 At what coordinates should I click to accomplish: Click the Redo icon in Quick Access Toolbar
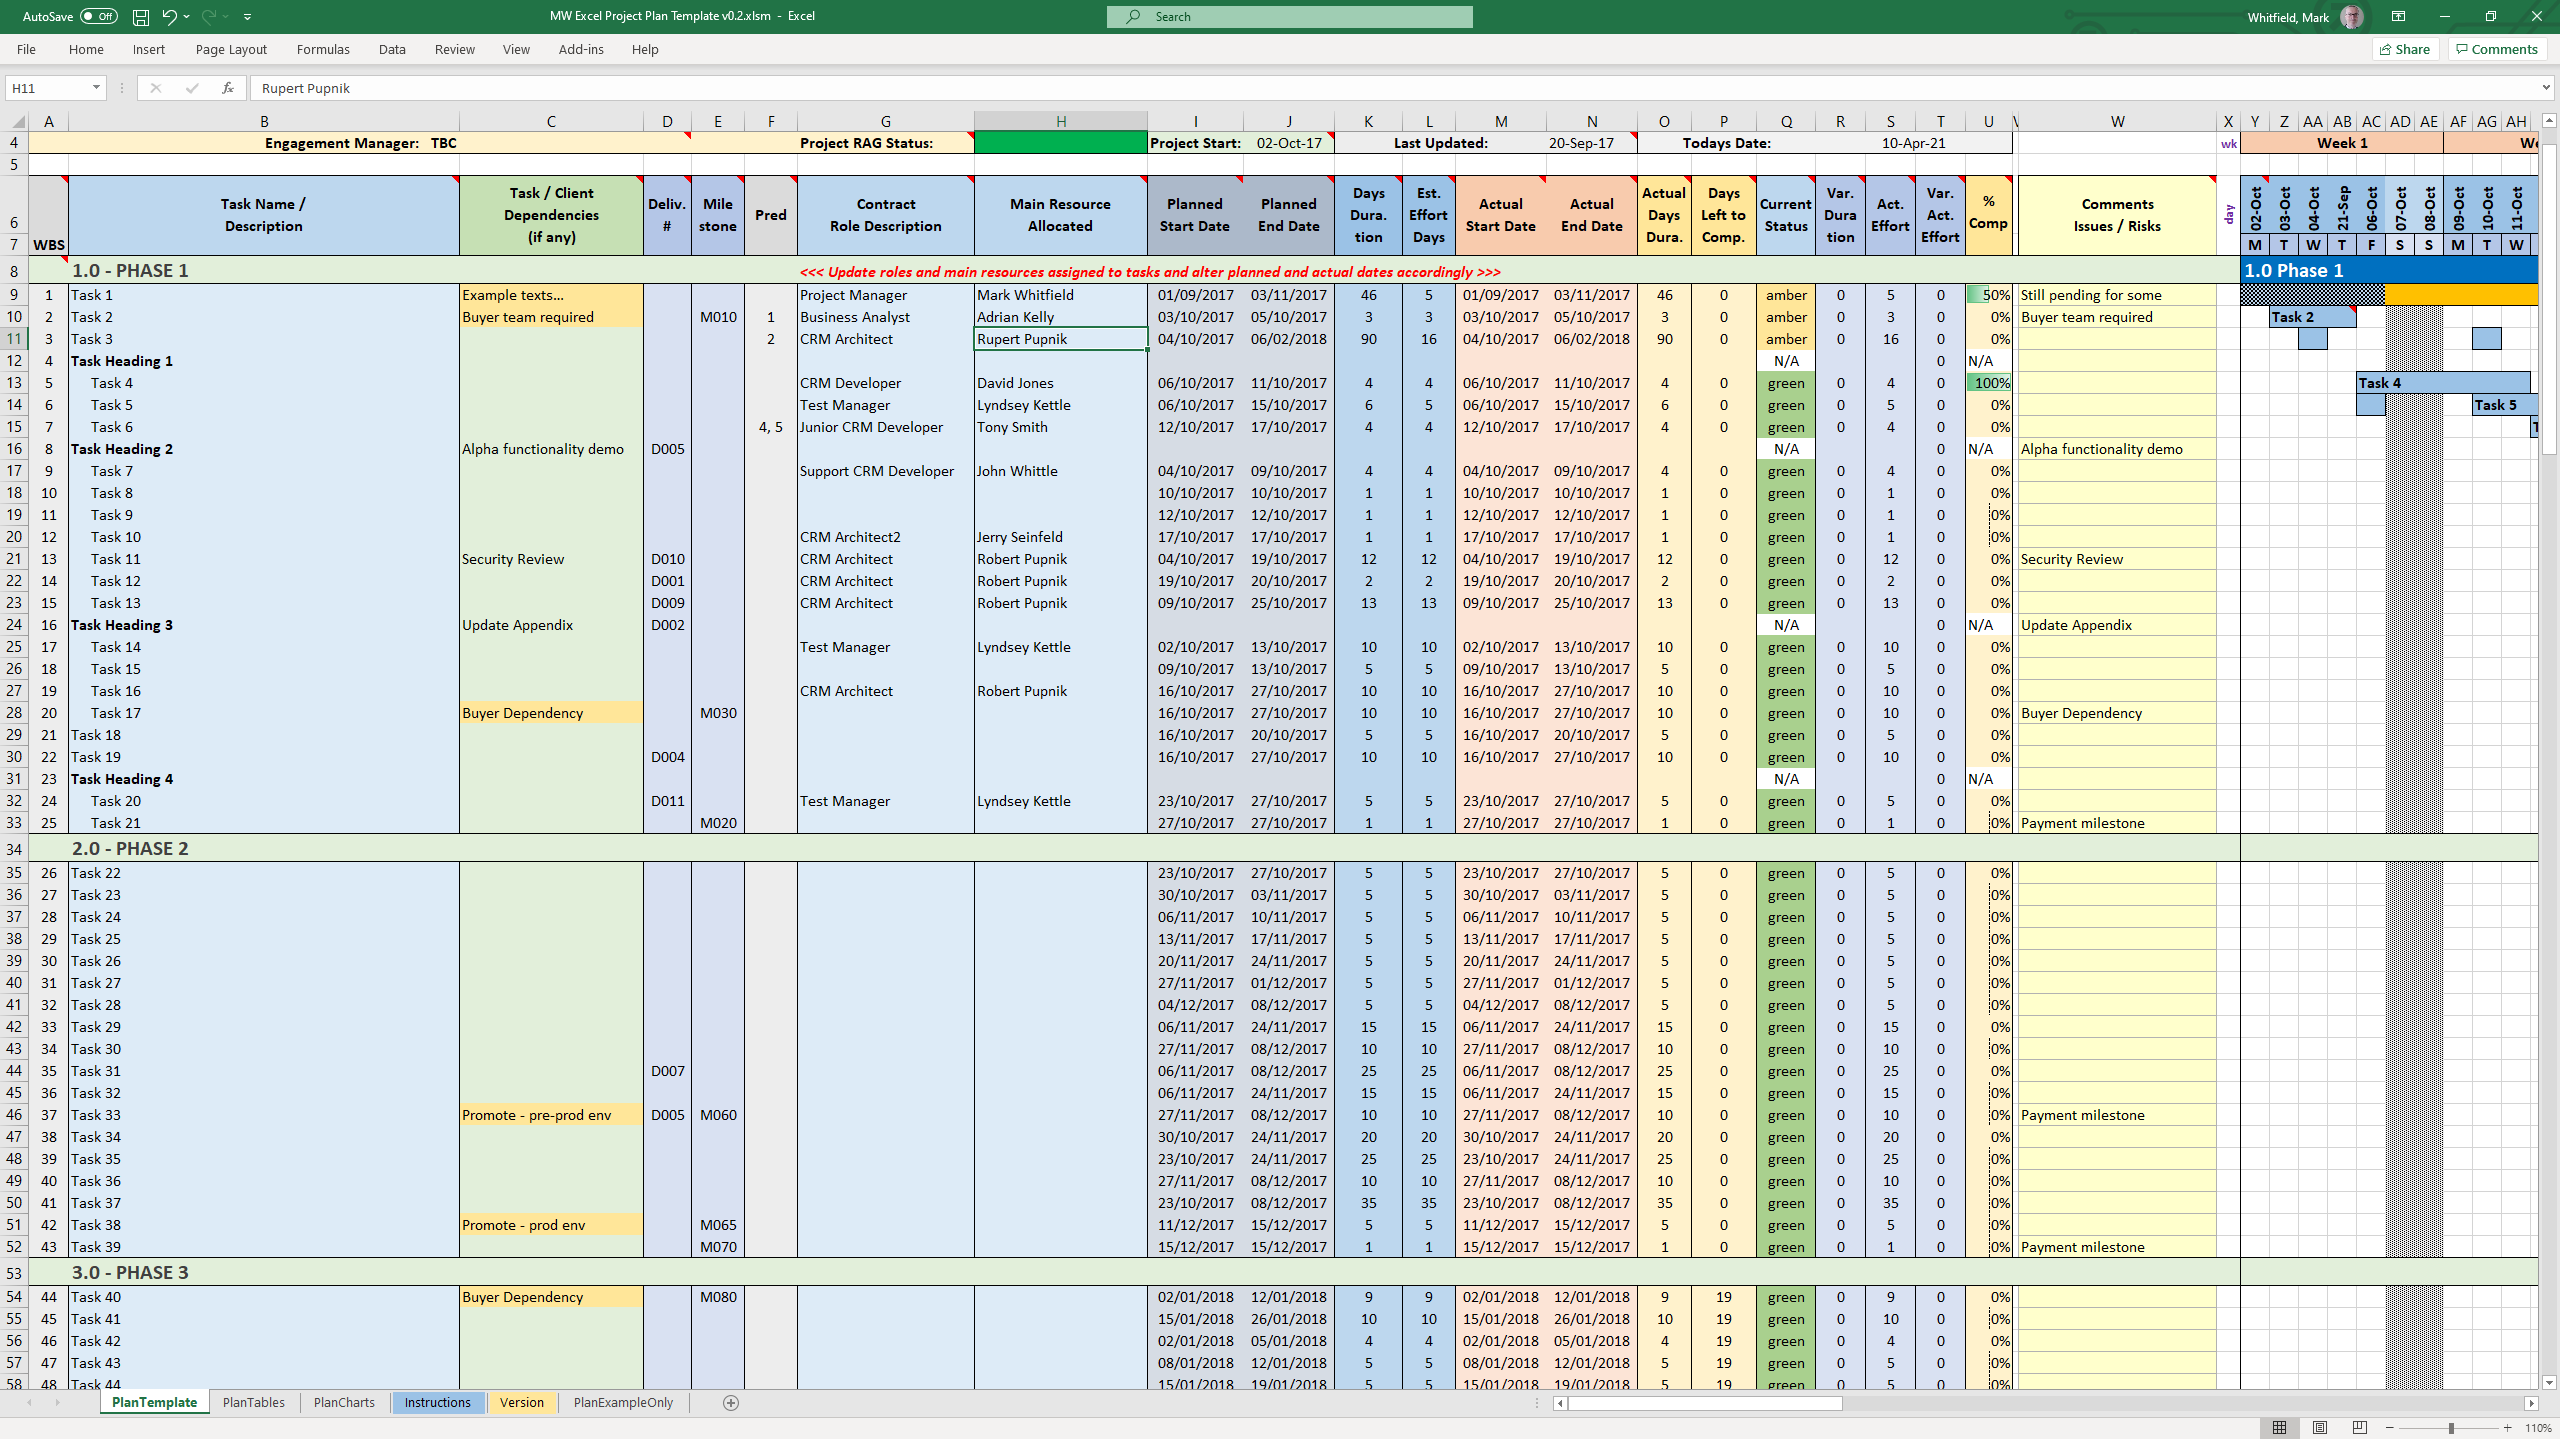pyautogui.click(x=209, y=16)
